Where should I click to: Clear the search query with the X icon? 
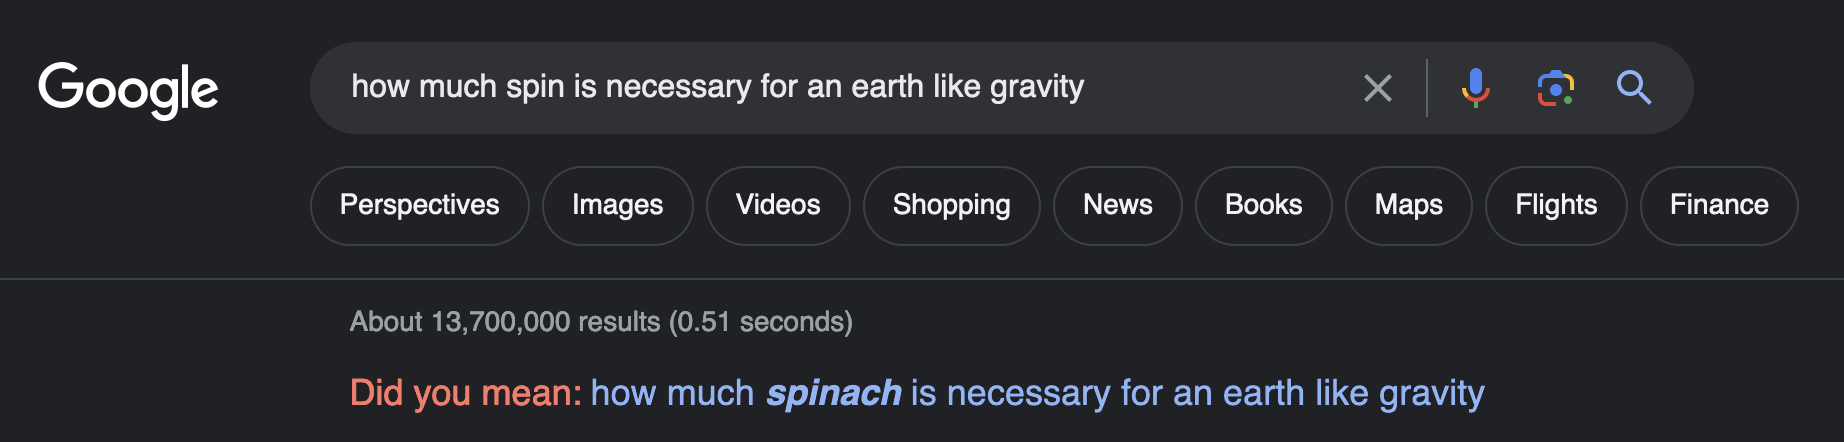(x=1378, y=88)
